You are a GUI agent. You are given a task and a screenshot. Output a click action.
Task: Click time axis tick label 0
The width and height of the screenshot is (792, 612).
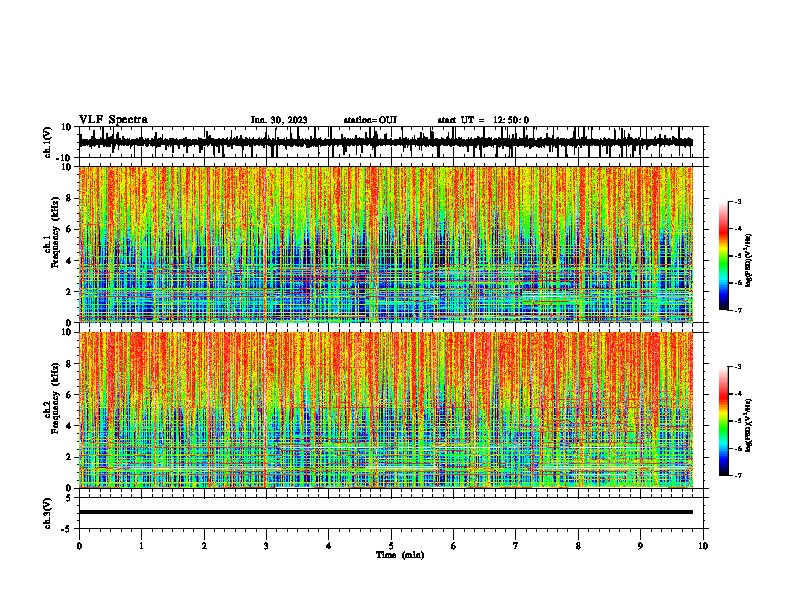pyautogui.click(x=79, y=546)
